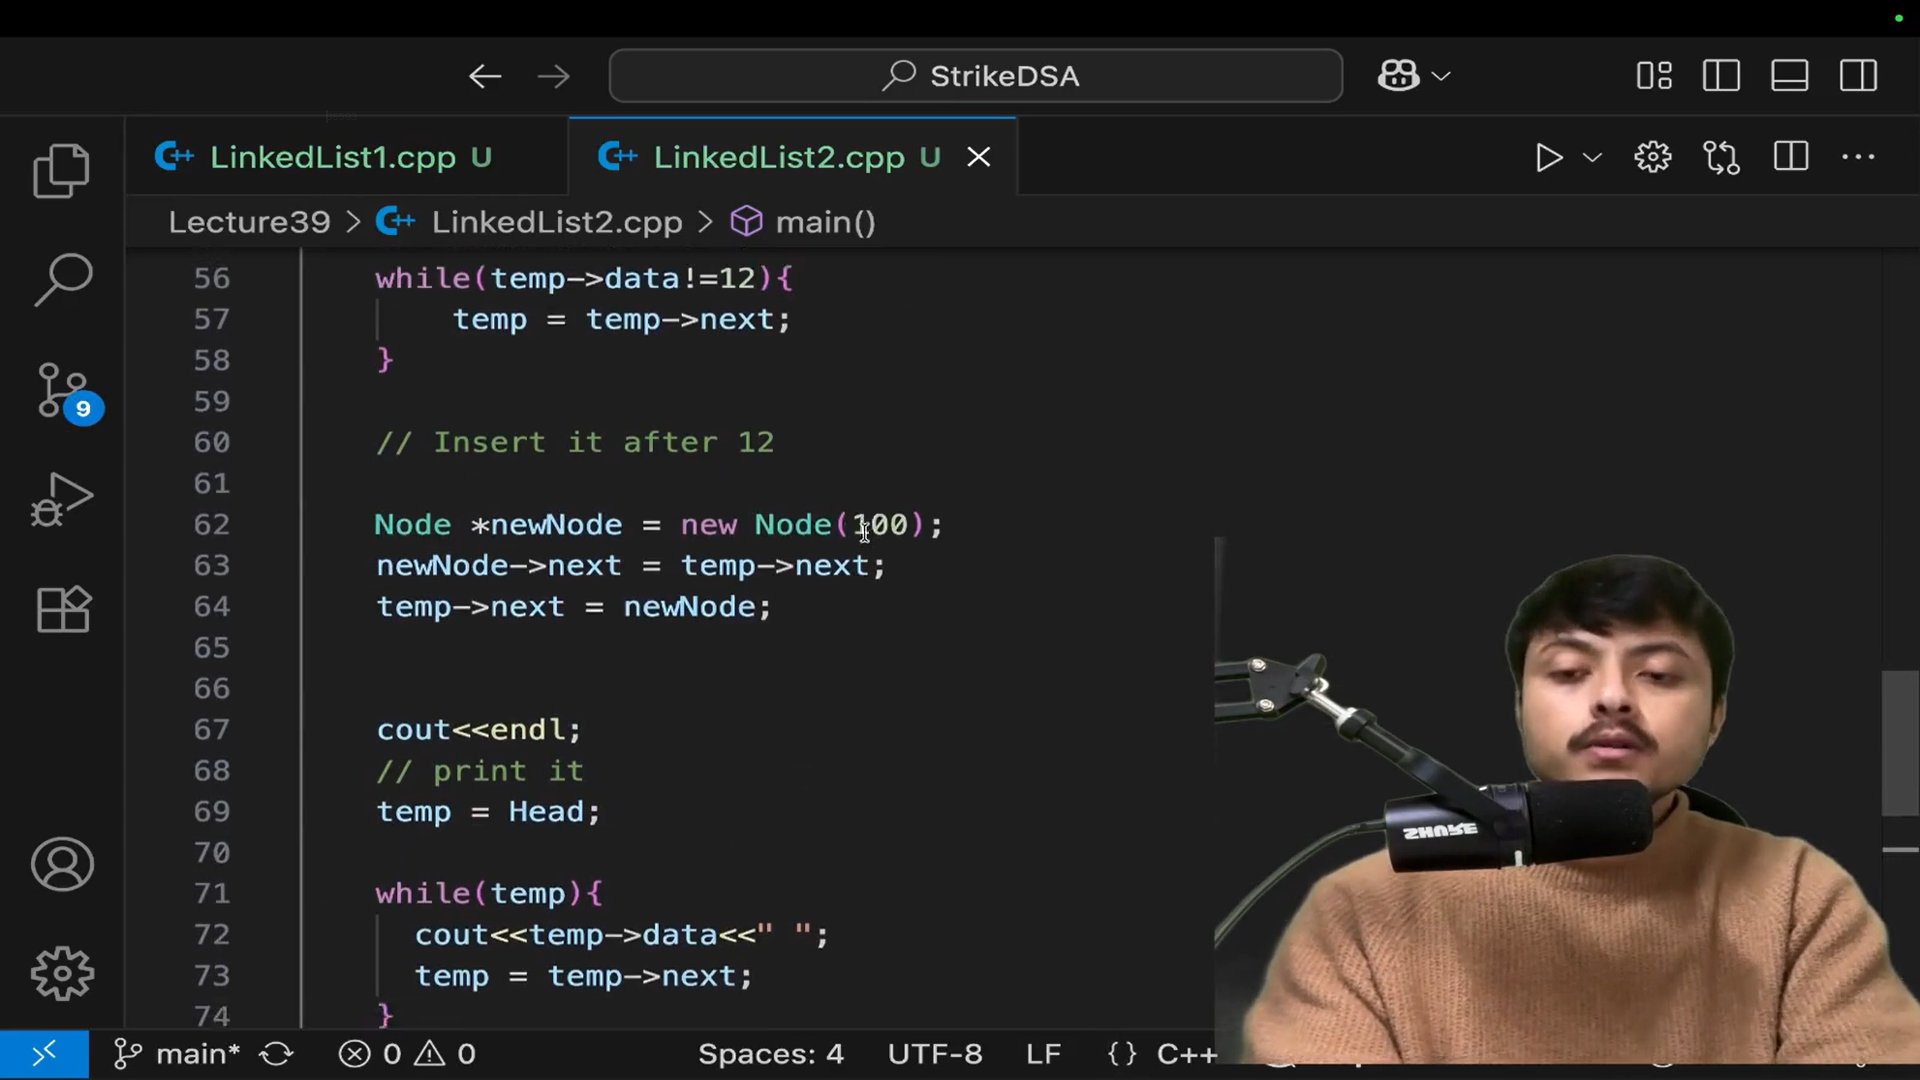This screenshot has height=1080, width=1920.
Task: Open the Run and Debug view
Action: point(62,499)
